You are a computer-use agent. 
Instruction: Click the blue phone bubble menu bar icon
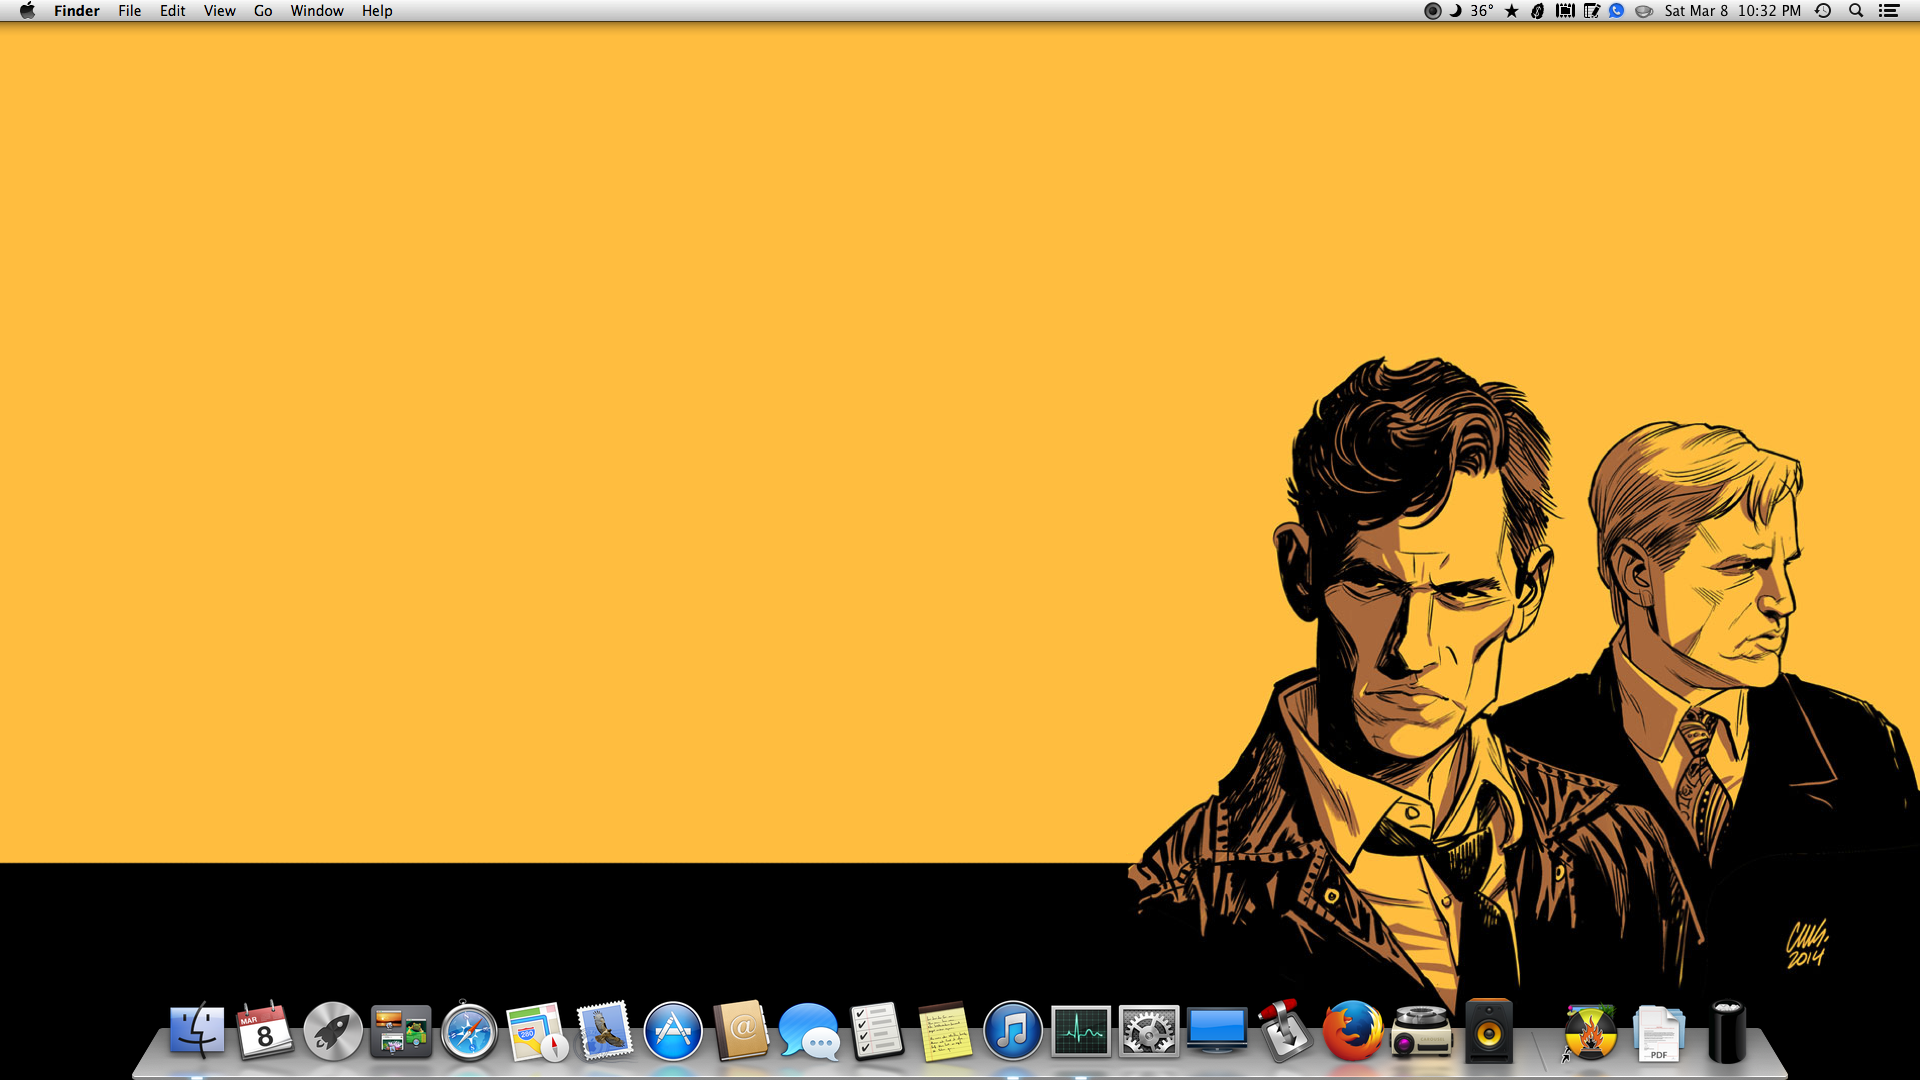[1617, 11]
